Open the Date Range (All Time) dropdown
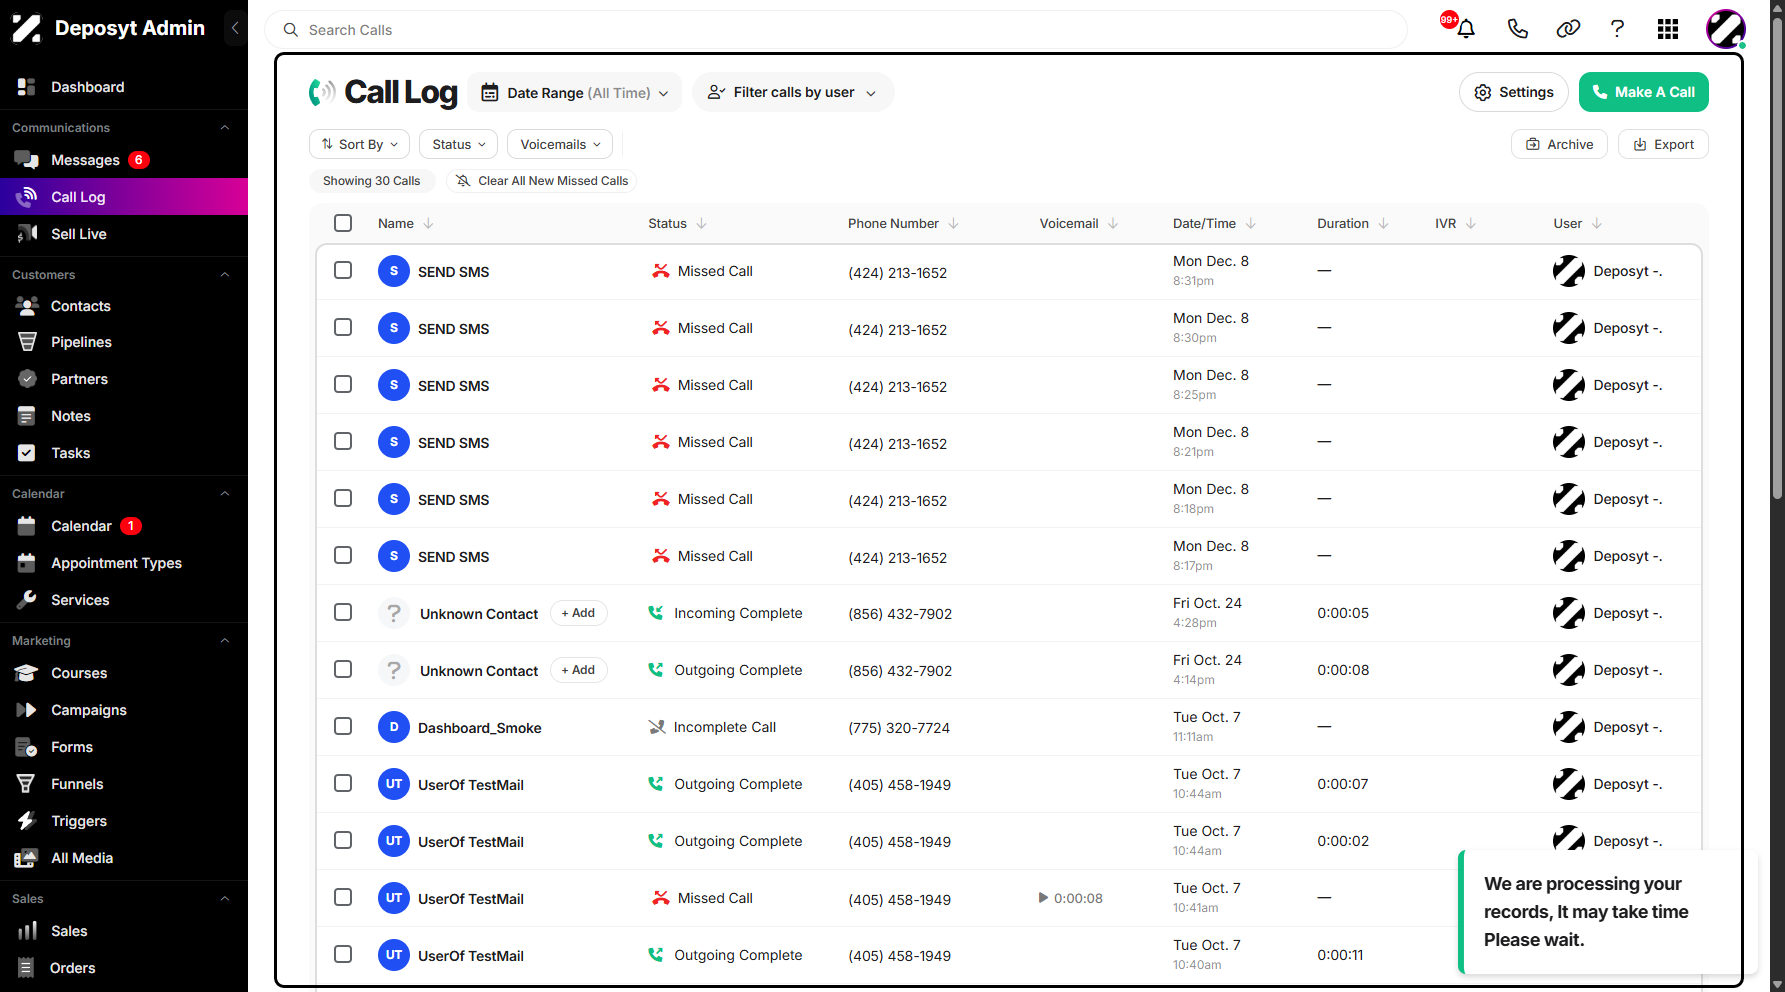1785x992 pixels. (575, 92)
